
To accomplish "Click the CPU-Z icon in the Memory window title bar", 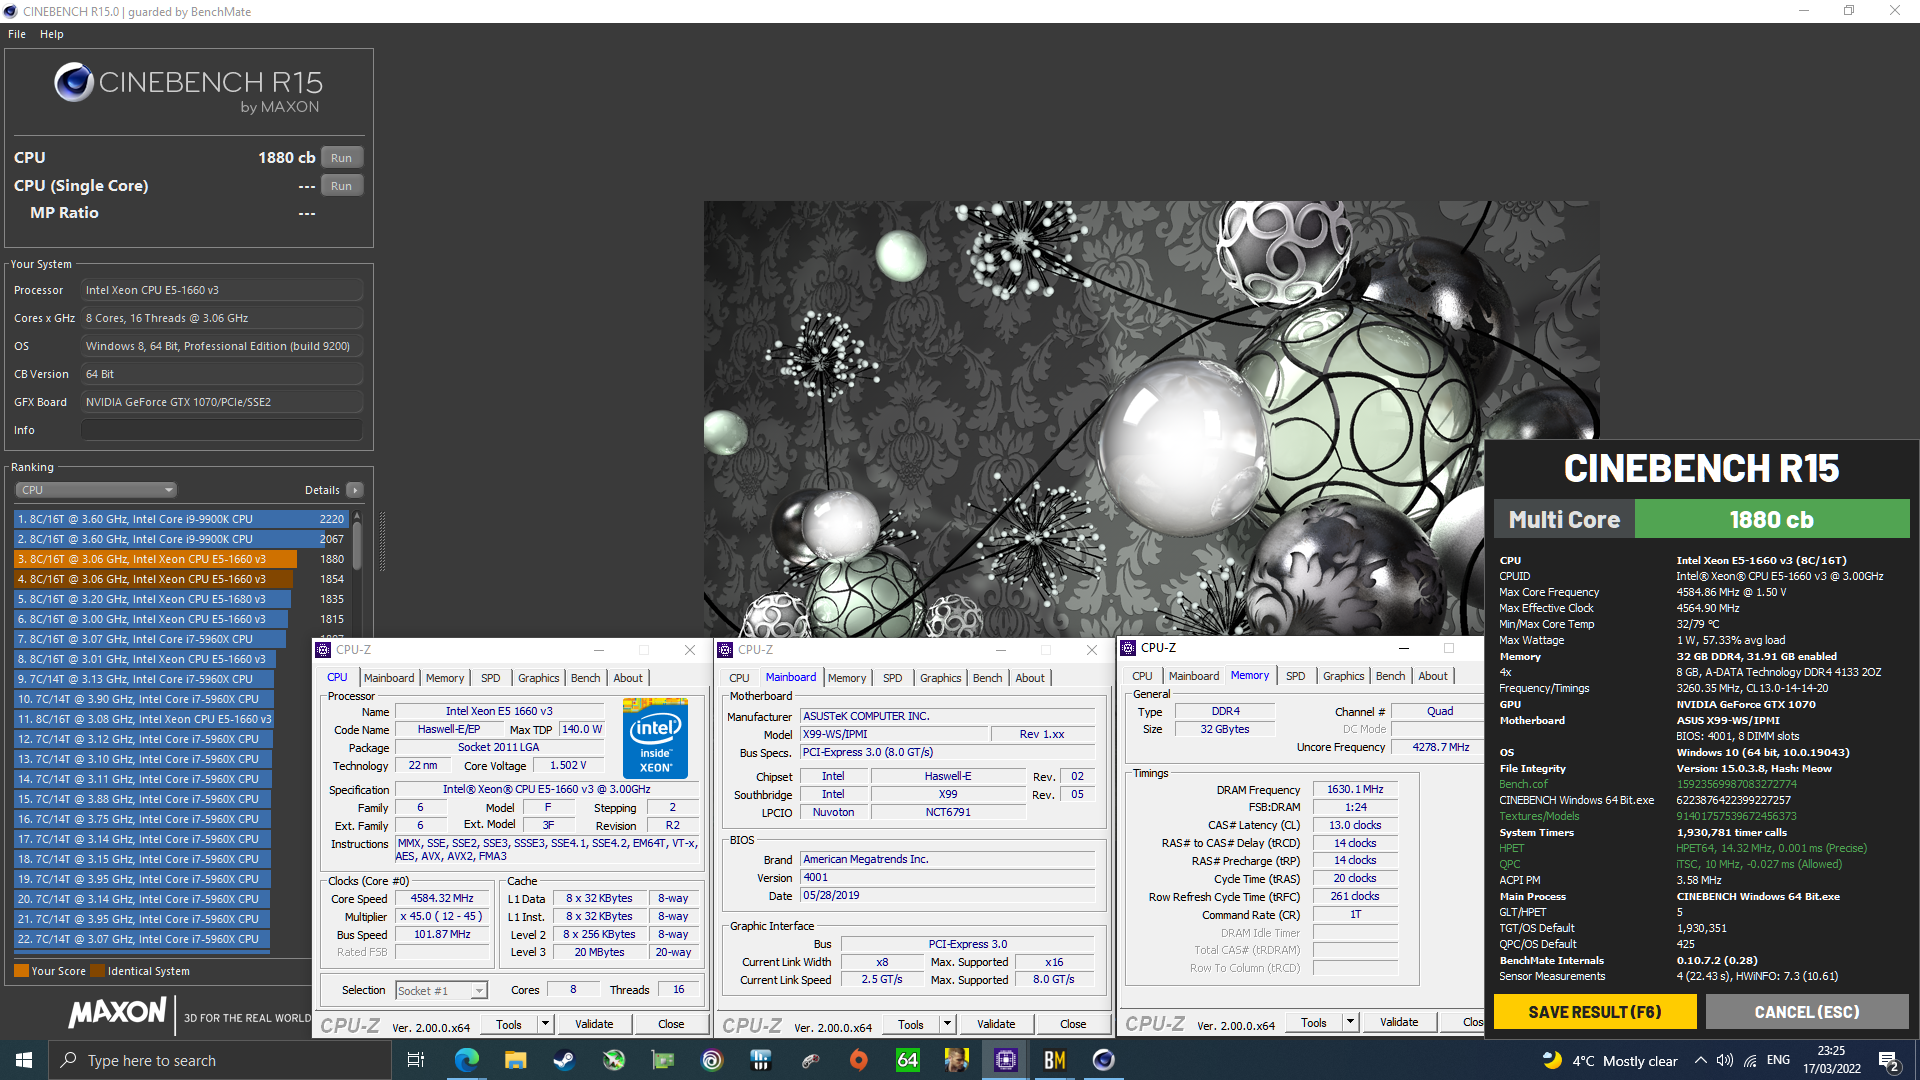I will 1128,648.
